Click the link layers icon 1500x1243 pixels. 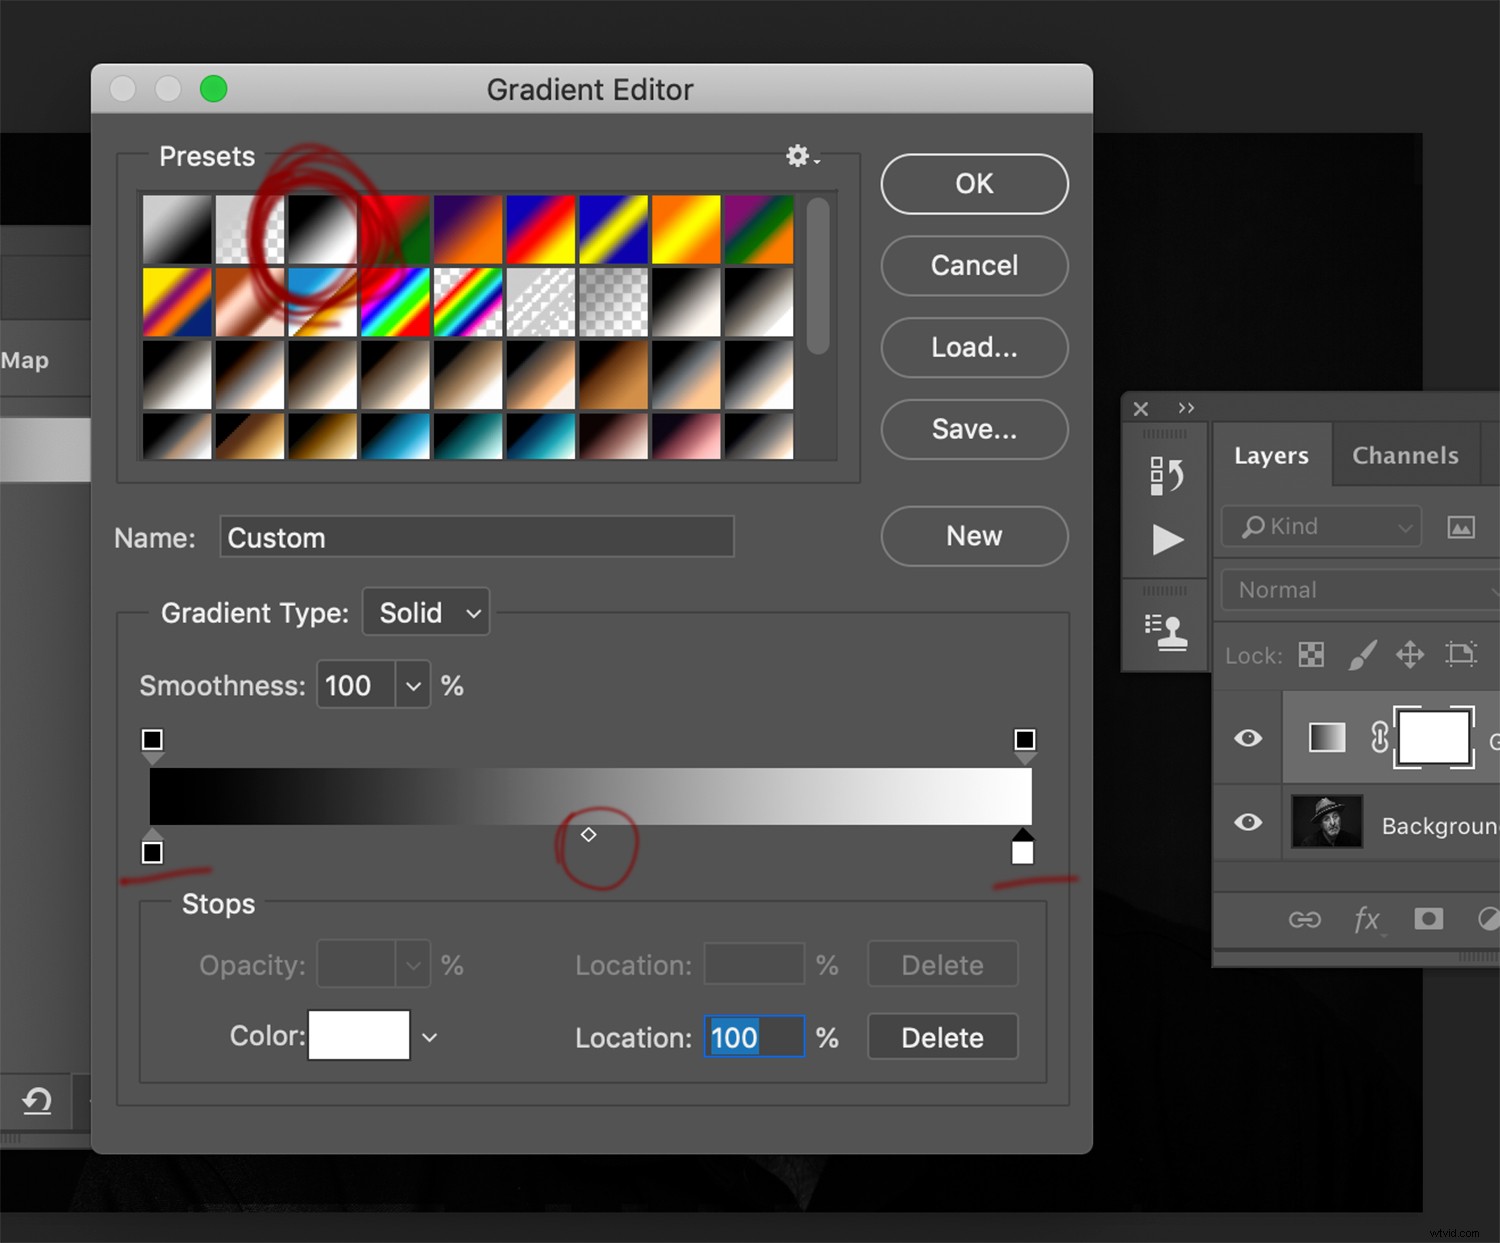1306,919
